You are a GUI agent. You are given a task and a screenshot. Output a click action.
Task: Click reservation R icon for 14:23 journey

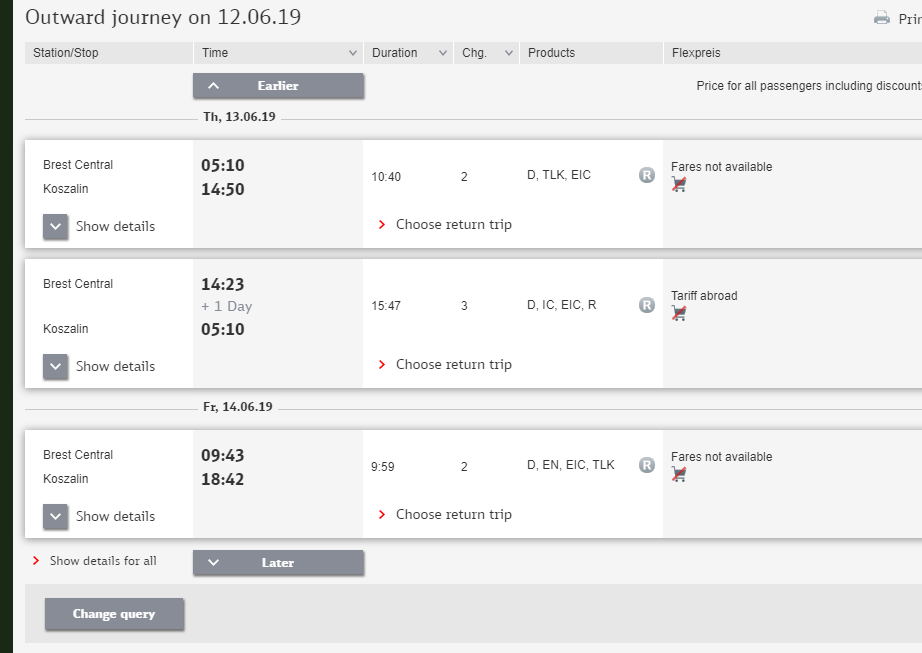(x=647, y=305)
